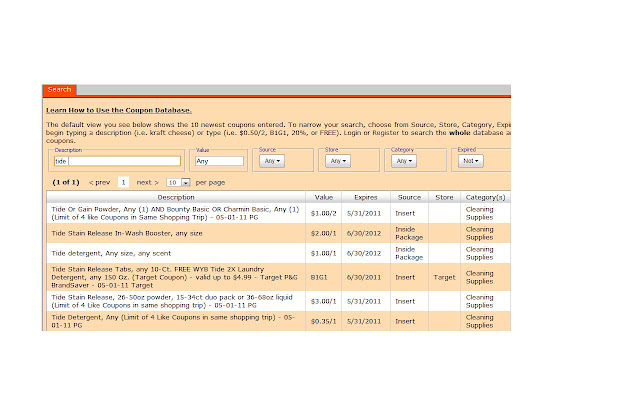Image resolution: width=640 pixels, height=400 pixels.
Task: Open the Search tab
Action: click(x=59, y=89)
